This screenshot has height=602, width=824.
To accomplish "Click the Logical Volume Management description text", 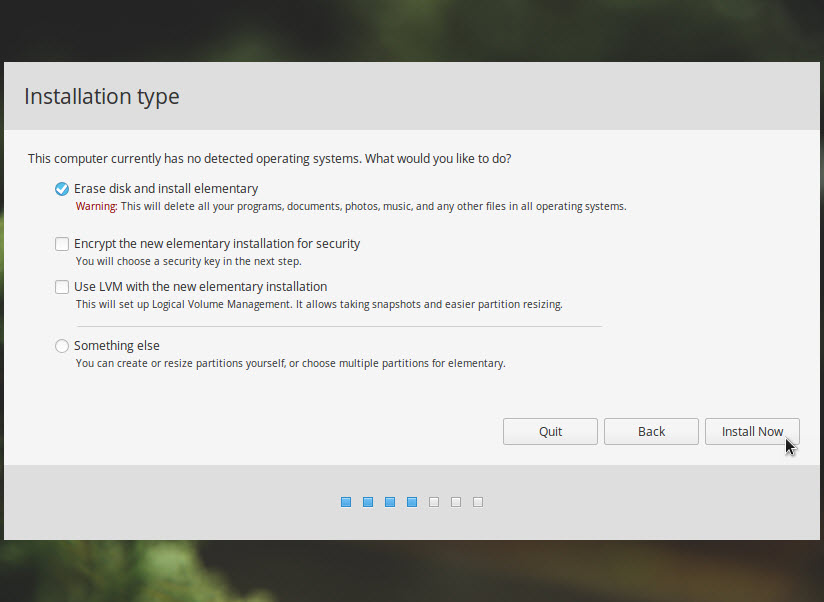I will click(x=319, y=304).
